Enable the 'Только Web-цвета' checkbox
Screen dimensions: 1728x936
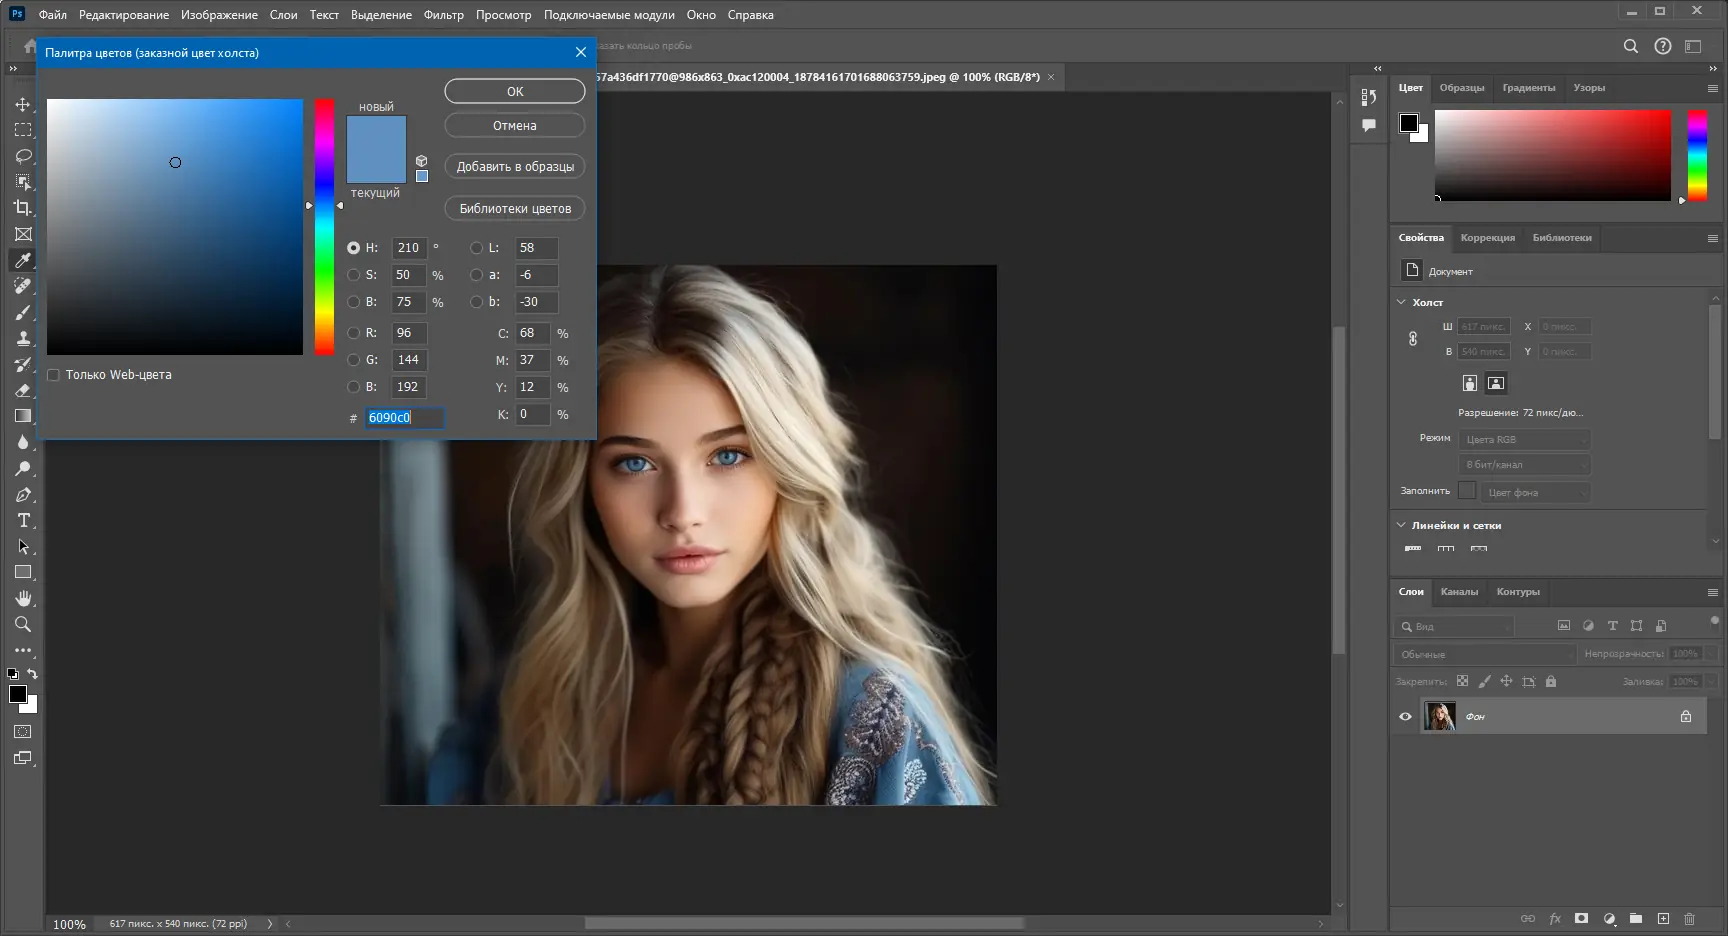[x=54, y=375]
